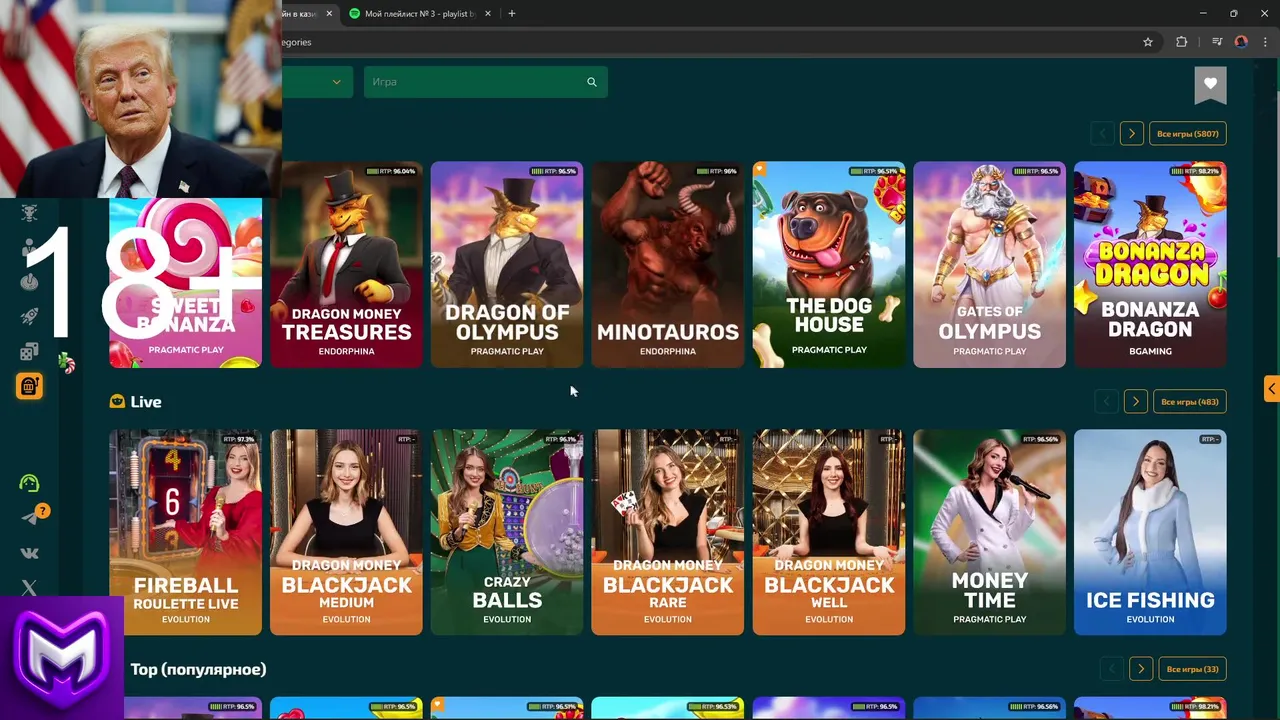
Task: Open the person profile sidebar icon
Action: 29,247
